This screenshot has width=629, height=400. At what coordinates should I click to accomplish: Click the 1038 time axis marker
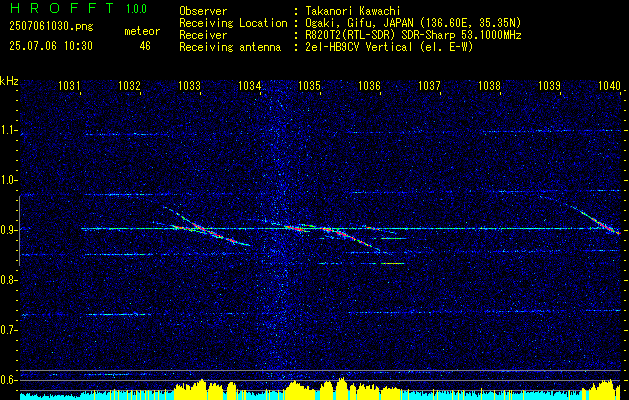[x=489, y=85]
